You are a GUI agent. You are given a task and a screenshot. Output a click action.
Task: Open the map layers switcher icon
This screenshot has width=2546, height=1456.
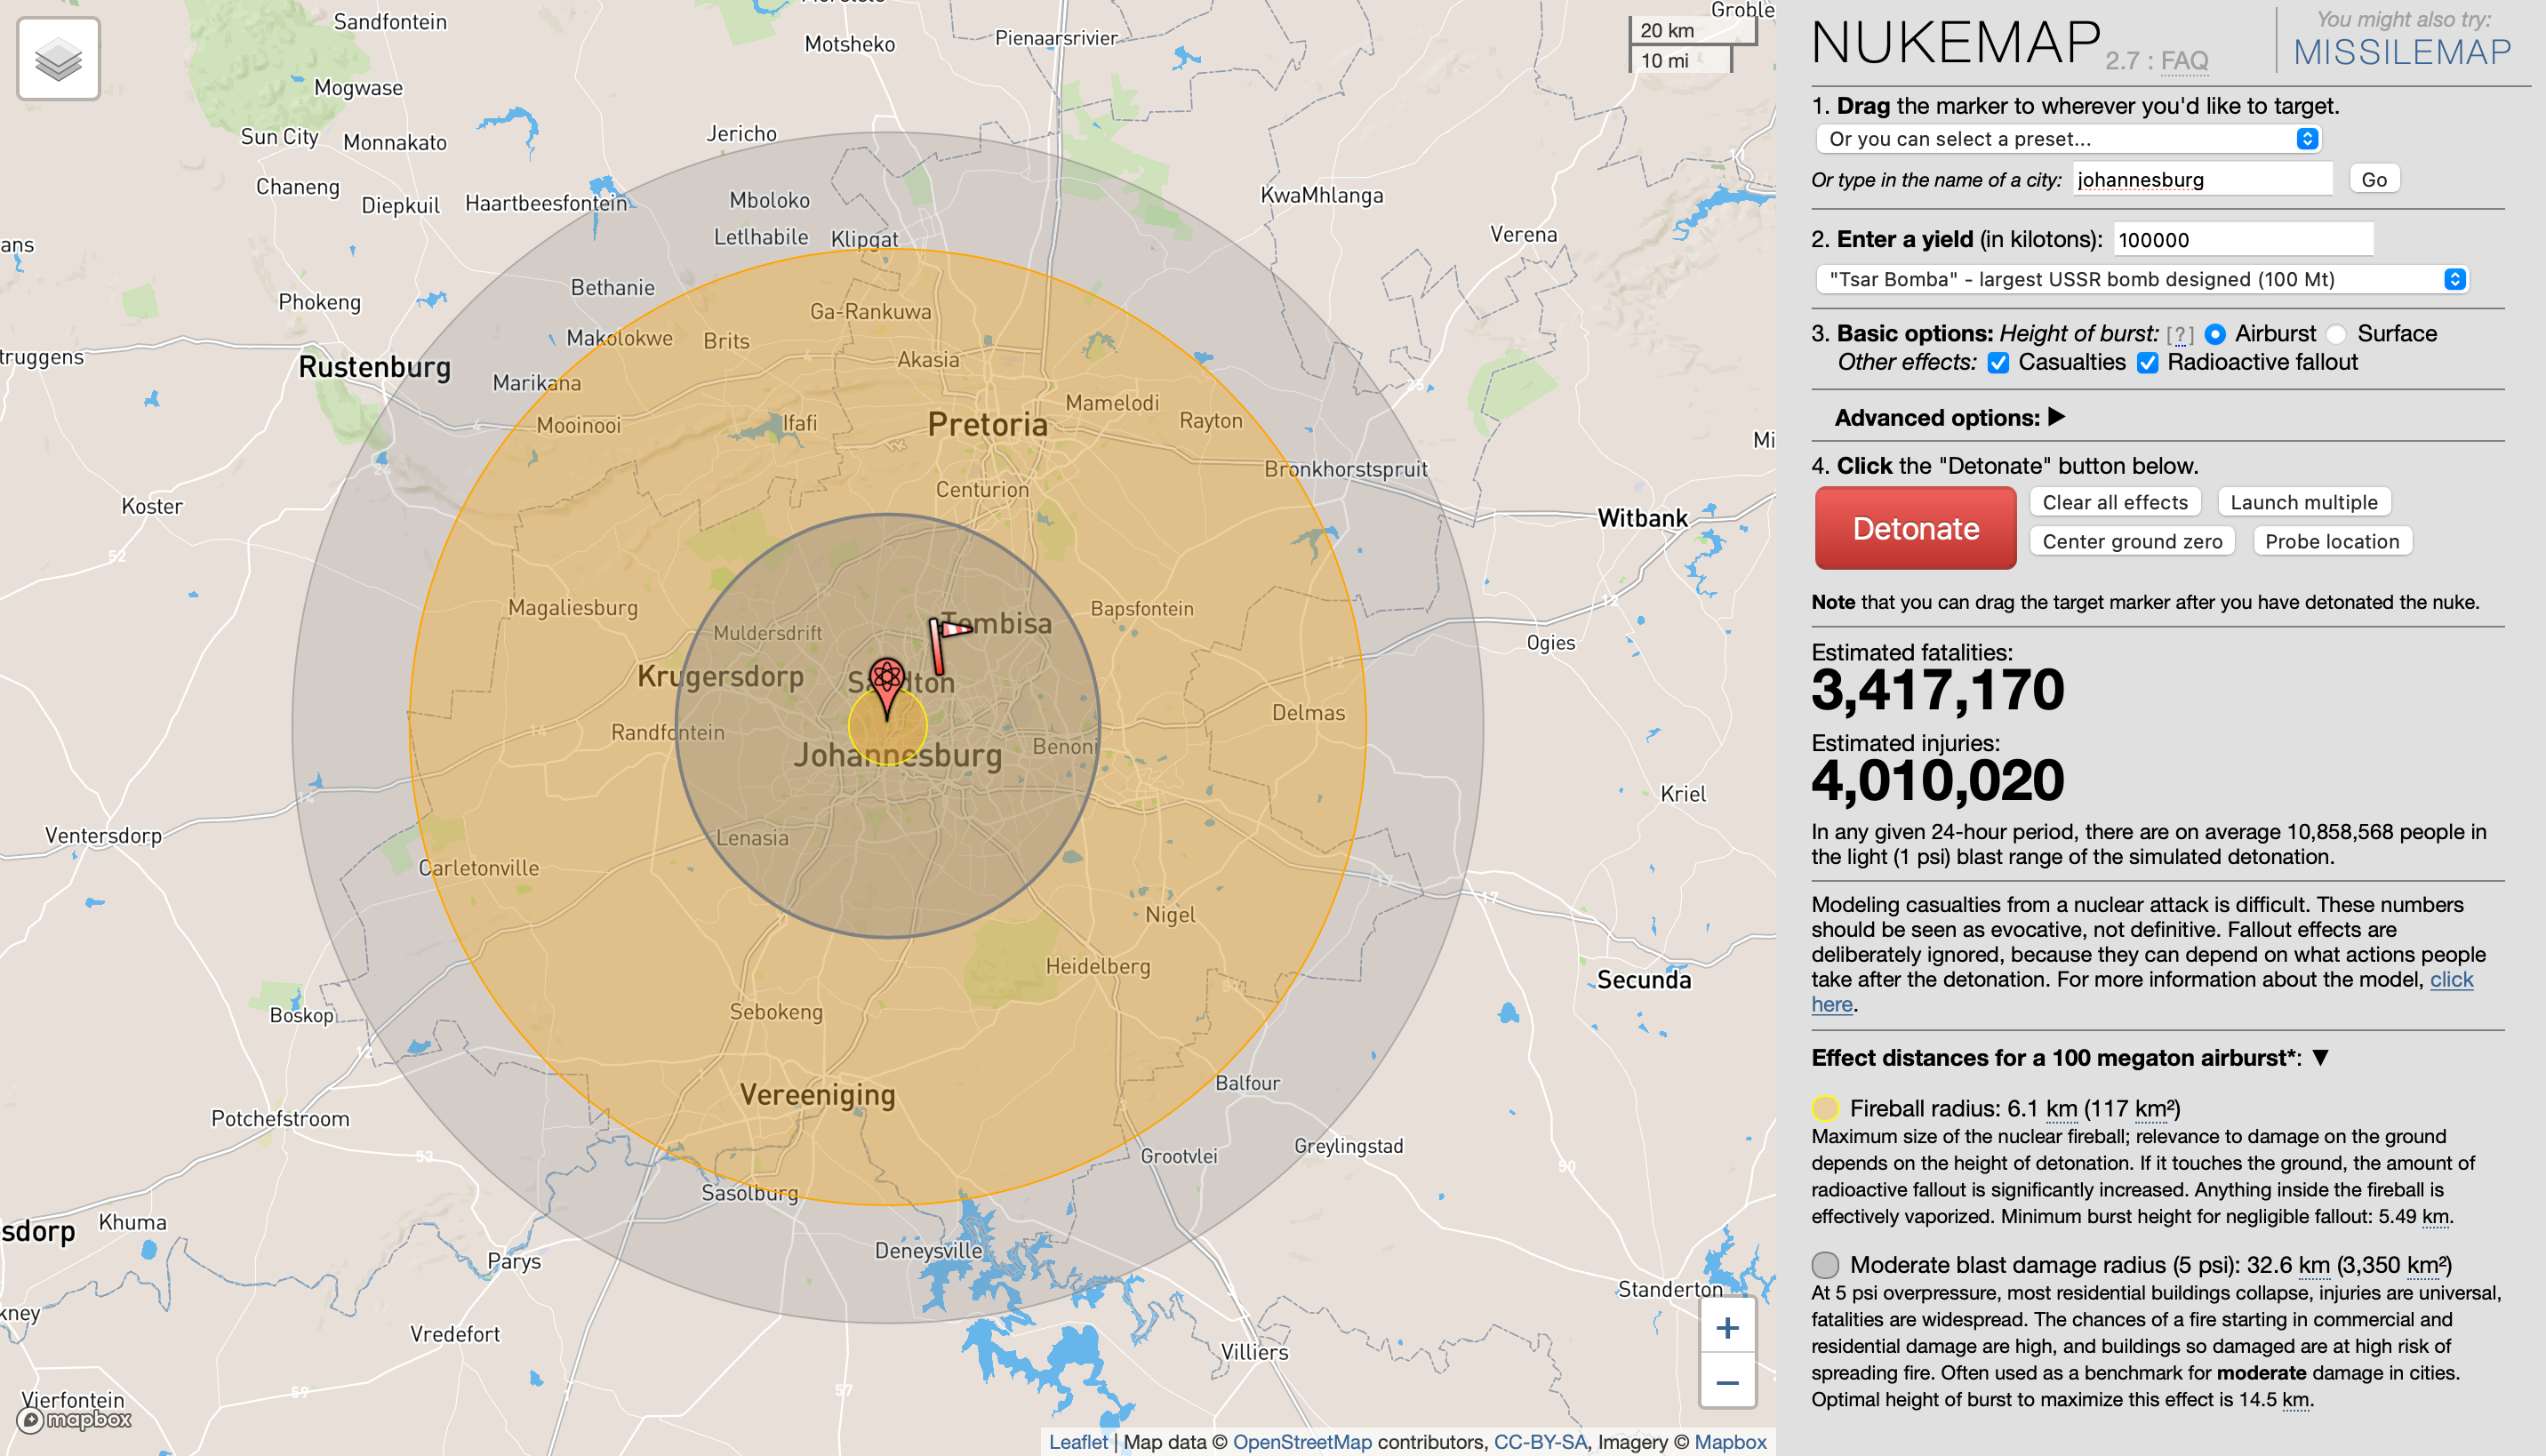pos(58,59)
